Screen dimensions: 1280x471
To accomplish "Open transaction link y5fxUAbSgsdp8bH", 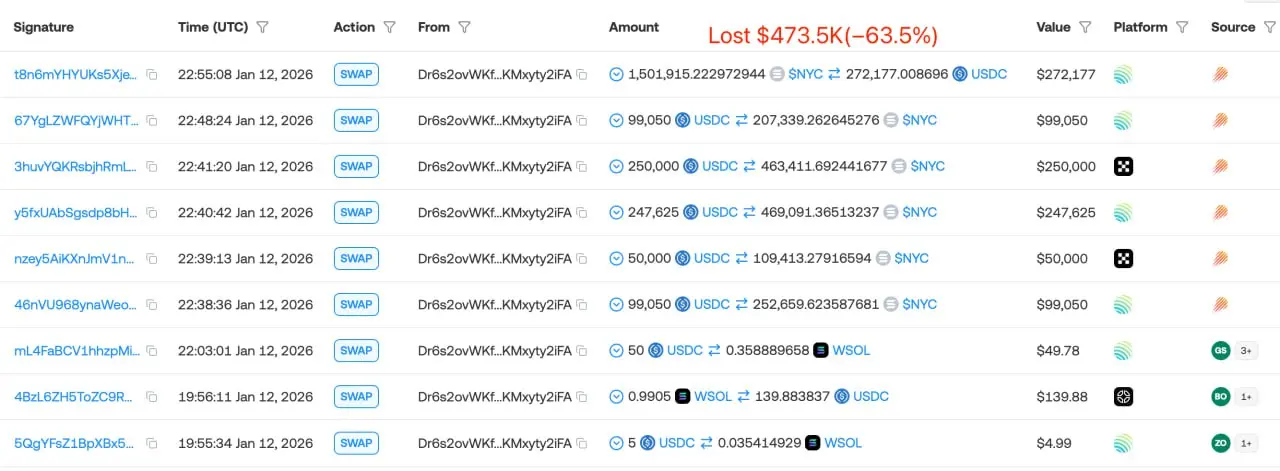I will [x=76, y=212].
